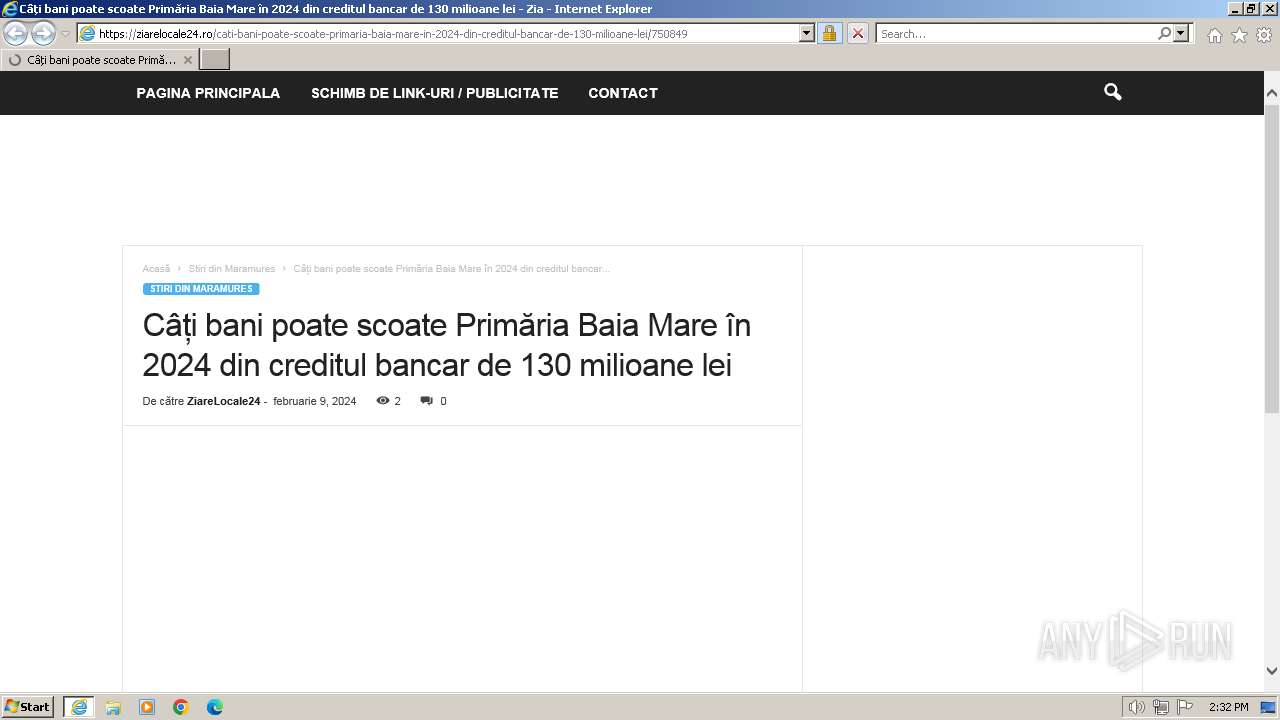Click the article title breadcrumb text
The height and width of the screenshot is (720, 1280).
451,269
